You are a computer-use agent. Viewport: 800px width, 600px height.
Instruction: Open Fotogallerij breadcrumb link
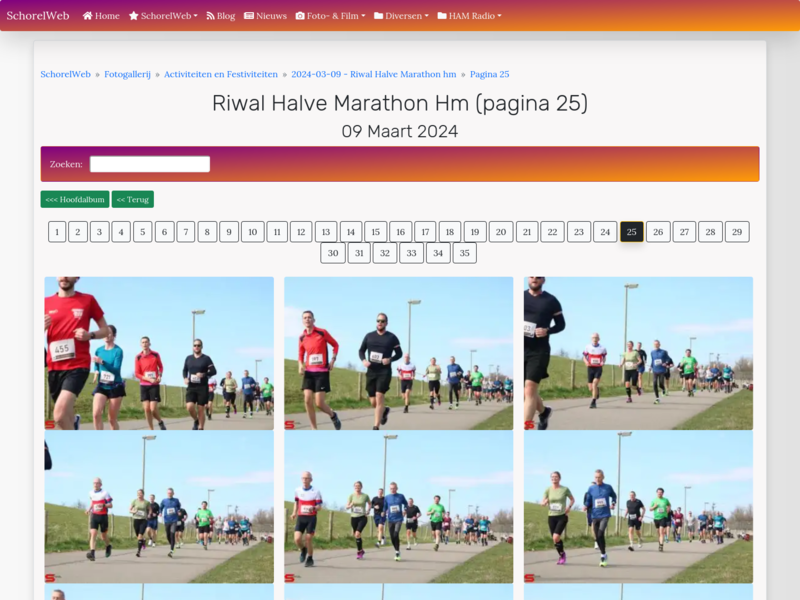(128, 74)
